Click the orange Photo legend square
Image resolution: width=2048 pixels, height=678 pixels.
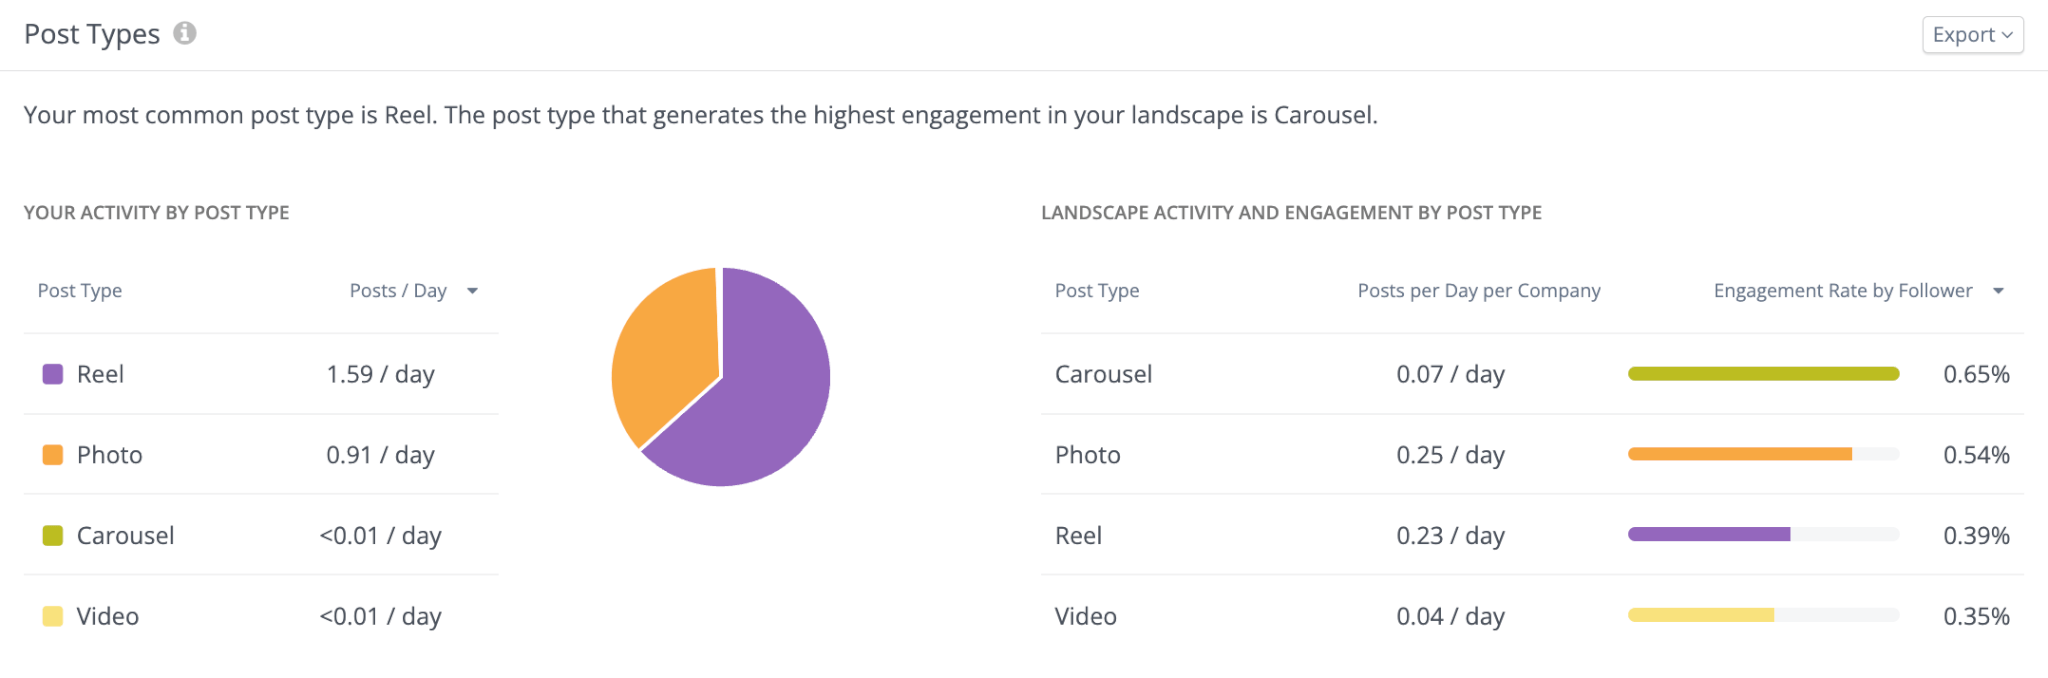point(52,454)
